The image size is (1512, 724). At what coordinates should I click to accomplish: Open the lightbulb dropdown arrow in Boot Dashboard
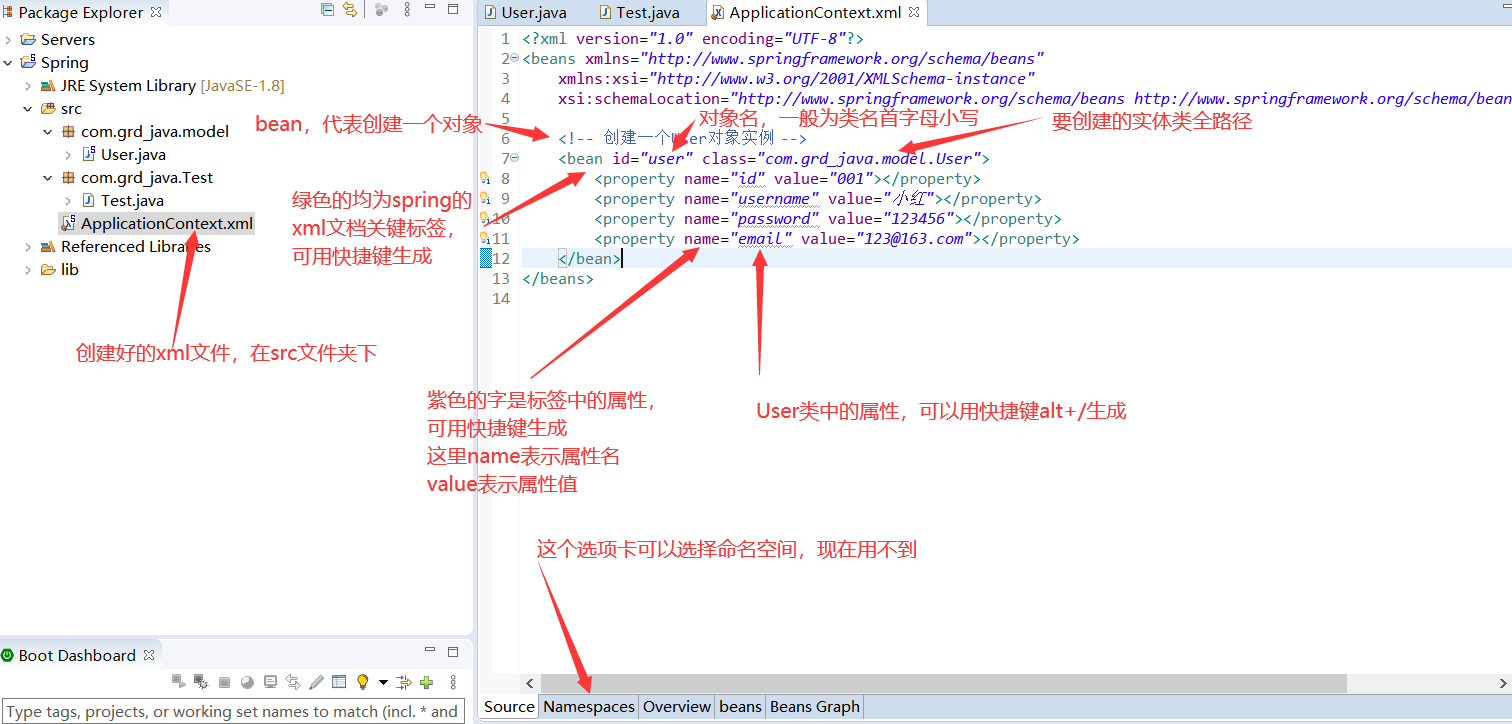[383, 683]
